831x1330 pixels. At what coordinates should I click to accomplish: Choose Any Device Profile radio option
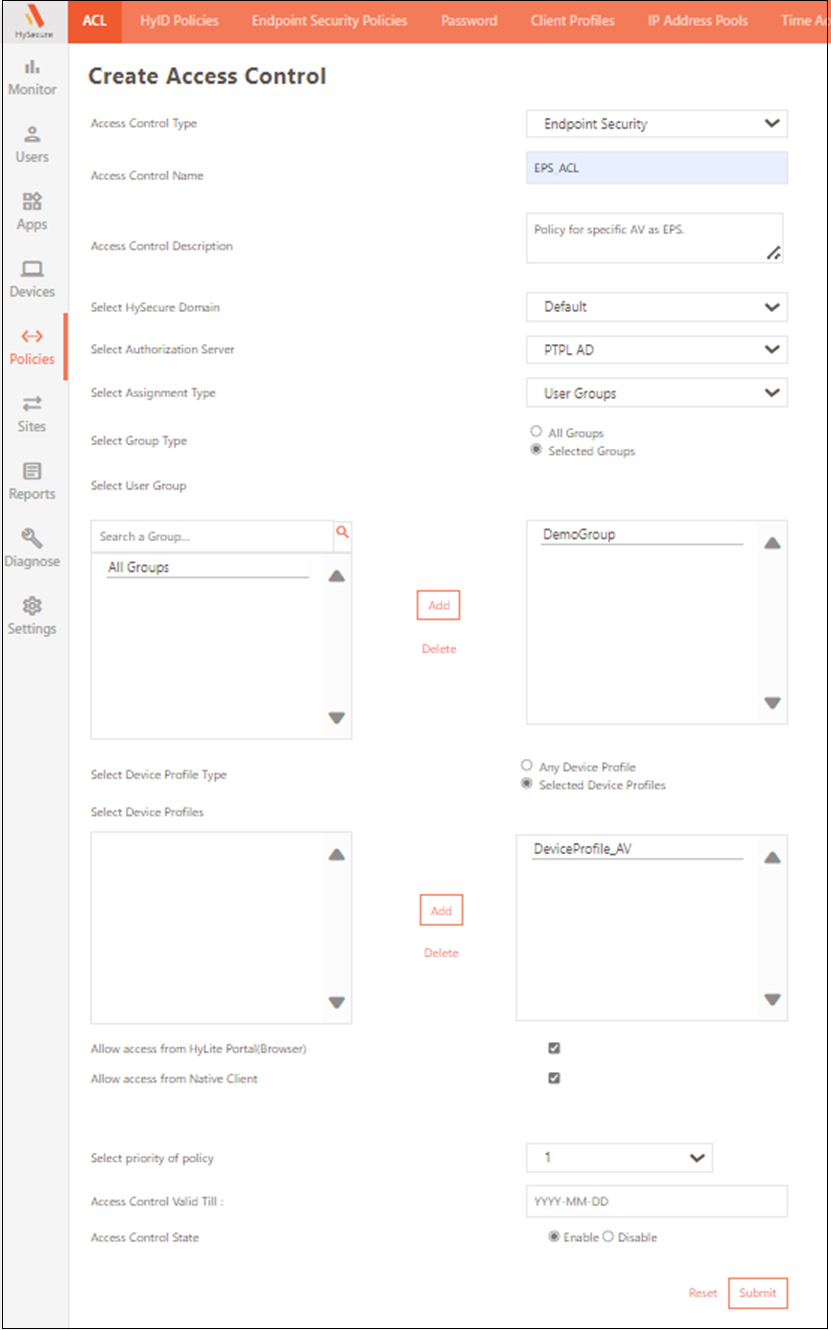(x=526, y=766)
